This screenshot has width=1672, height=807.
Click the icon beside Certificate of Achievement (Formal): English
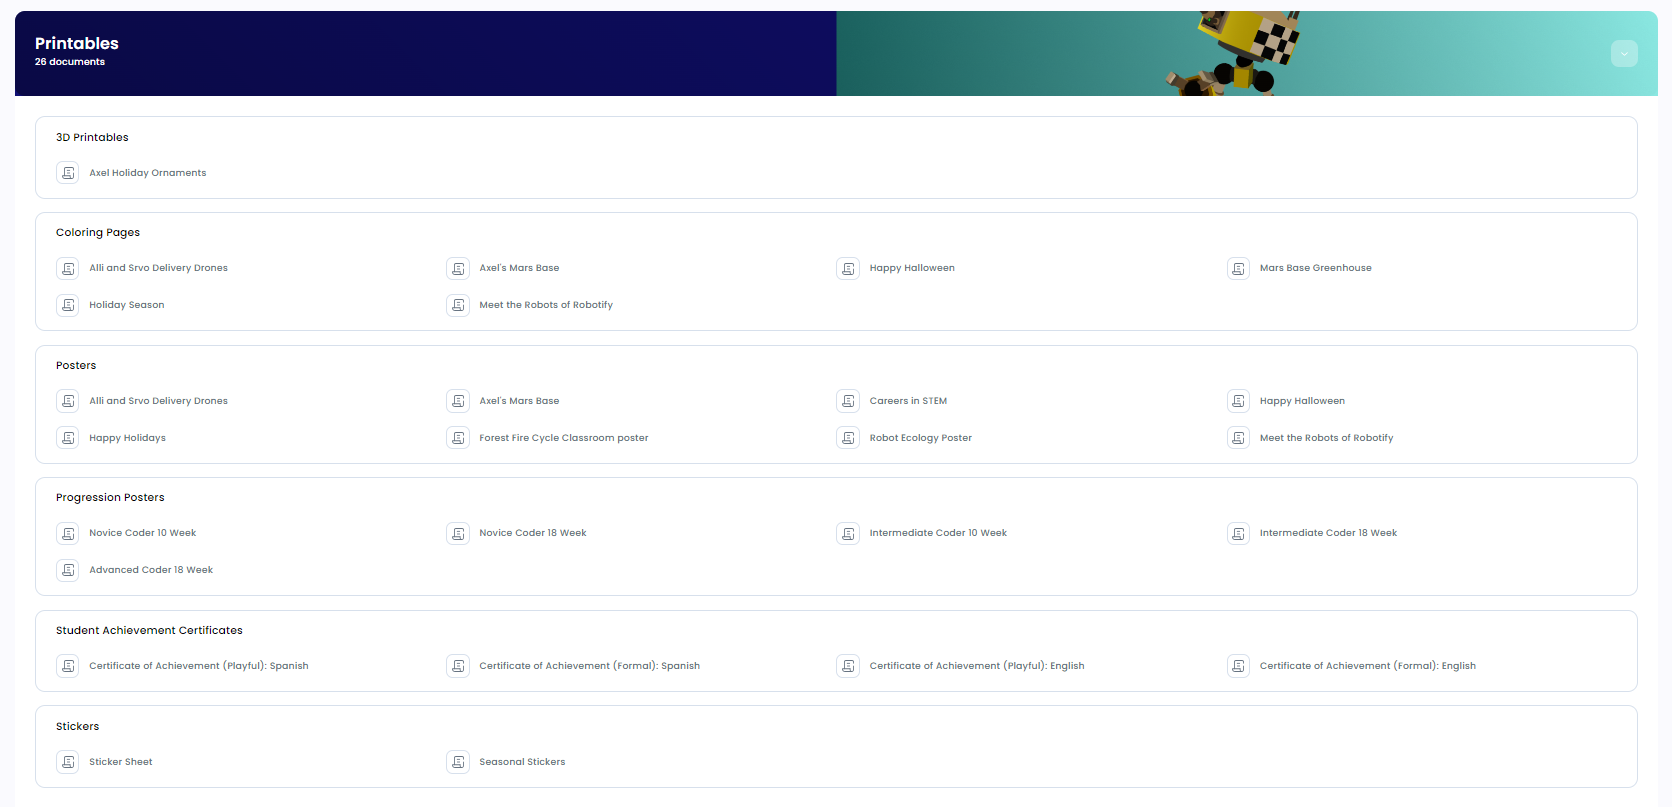click(1238, 666)
